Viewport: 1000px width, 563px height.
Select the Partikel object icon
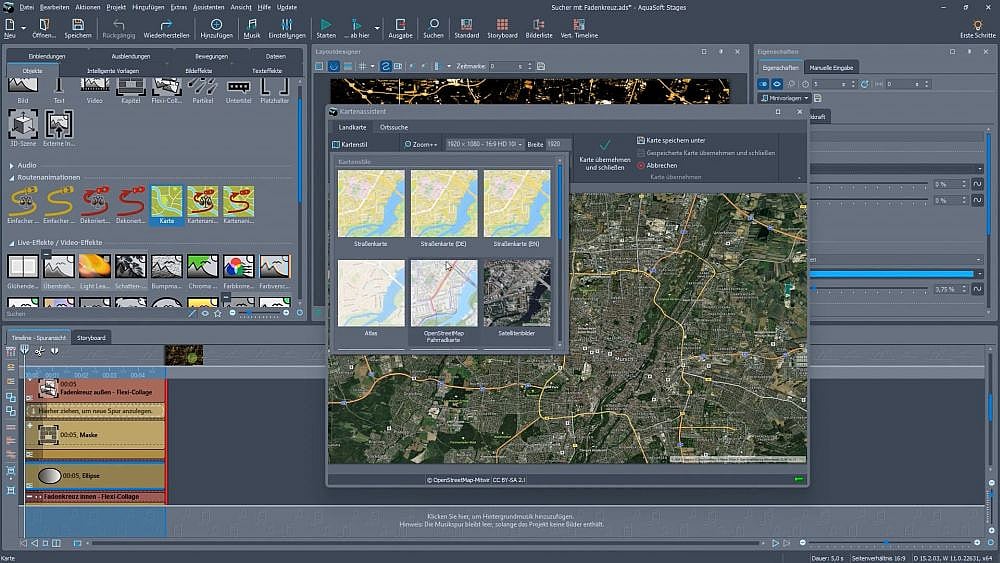point(202,89)
